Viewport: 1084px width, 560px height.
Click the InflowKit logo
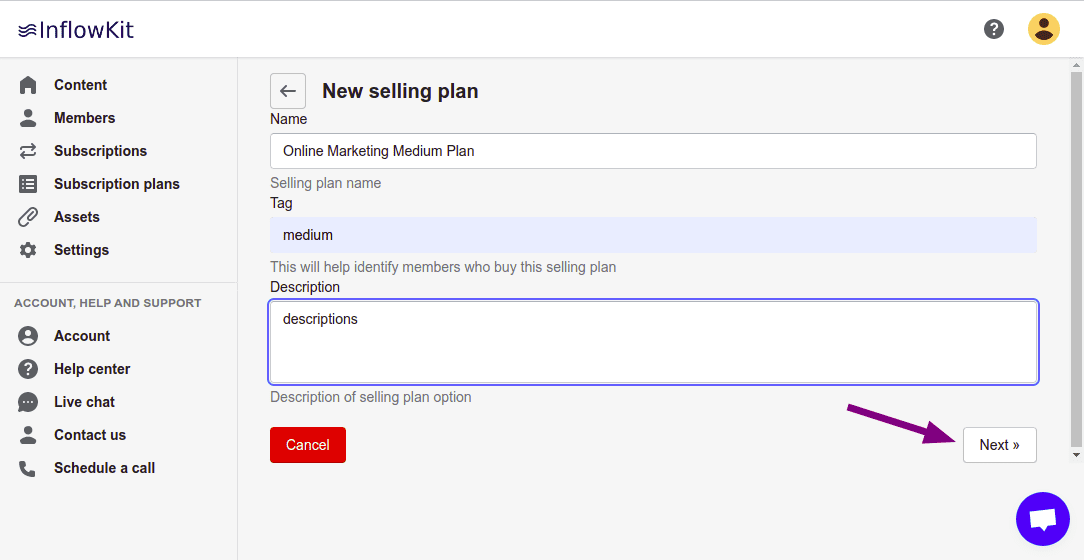click(76, 30)
